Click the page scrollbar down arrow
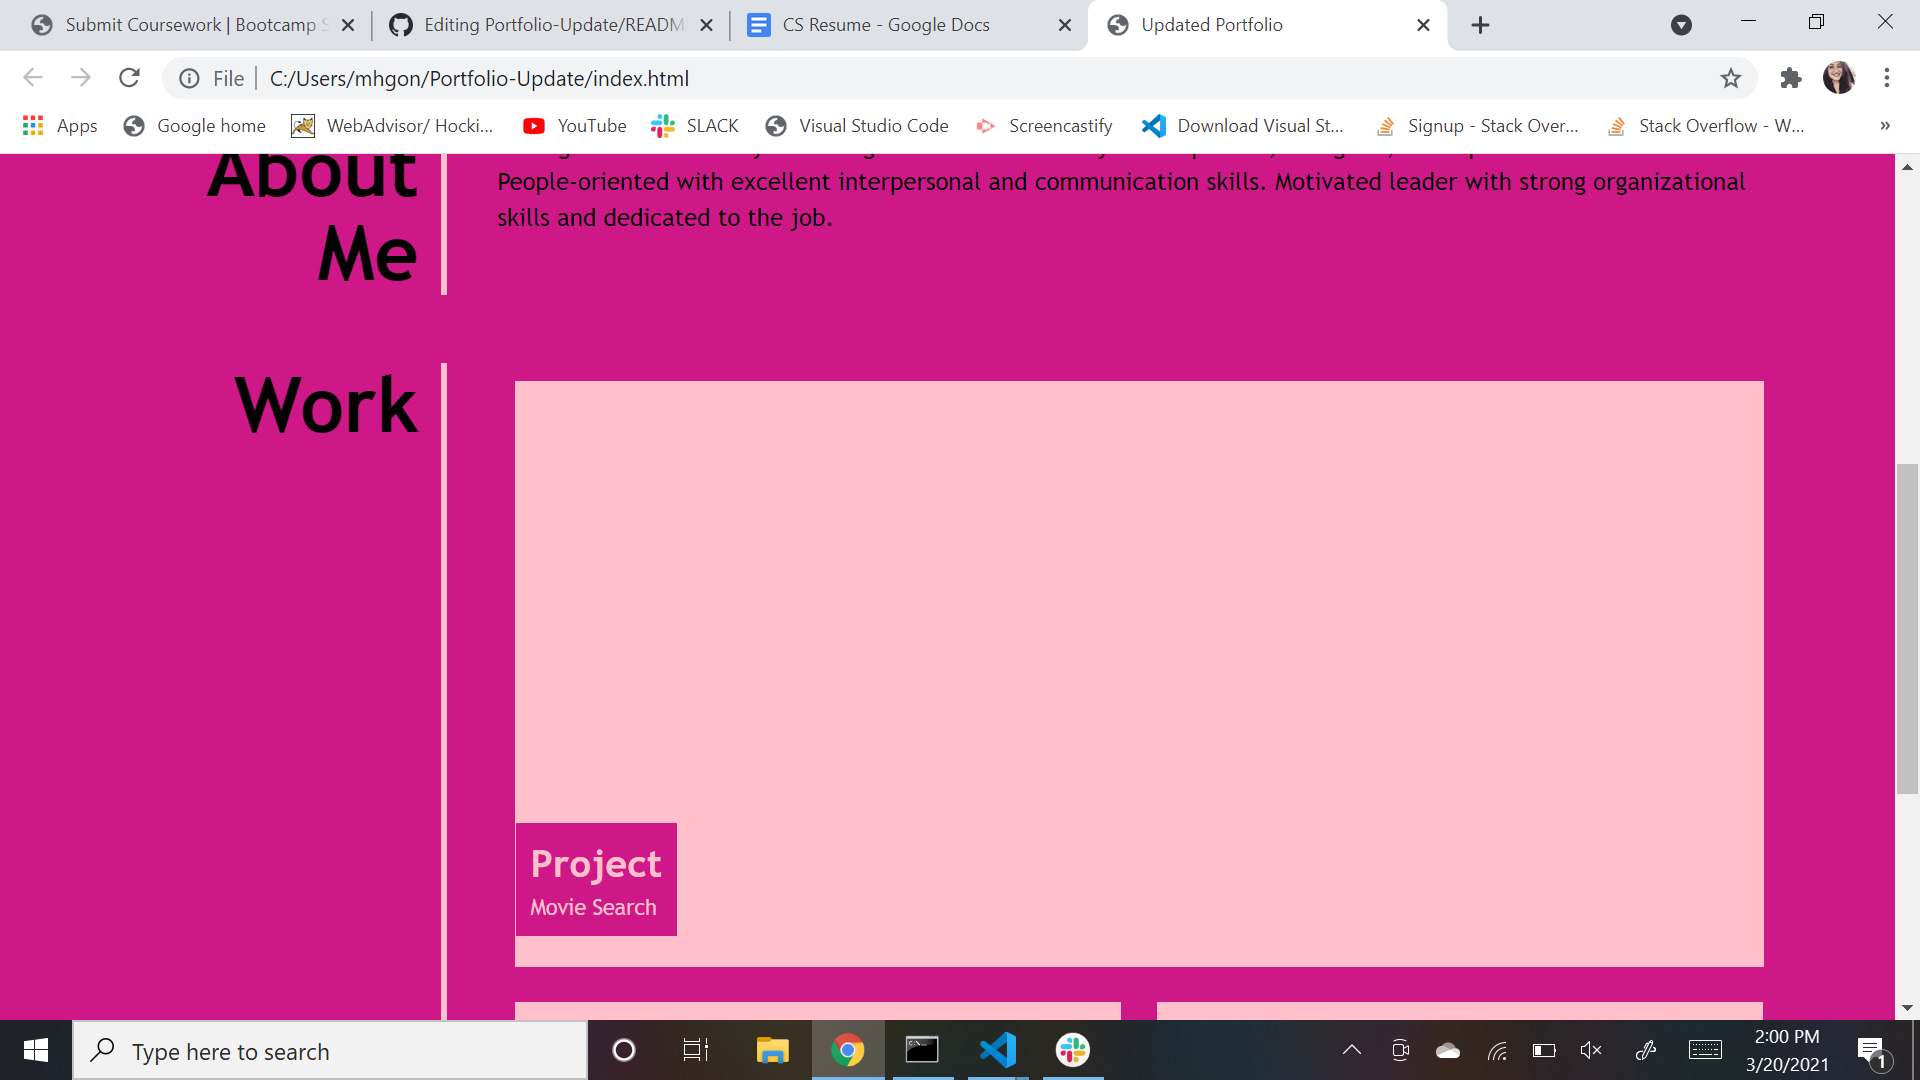The width and height of the screenshot is (1920, 1080). [1907, 1008]
